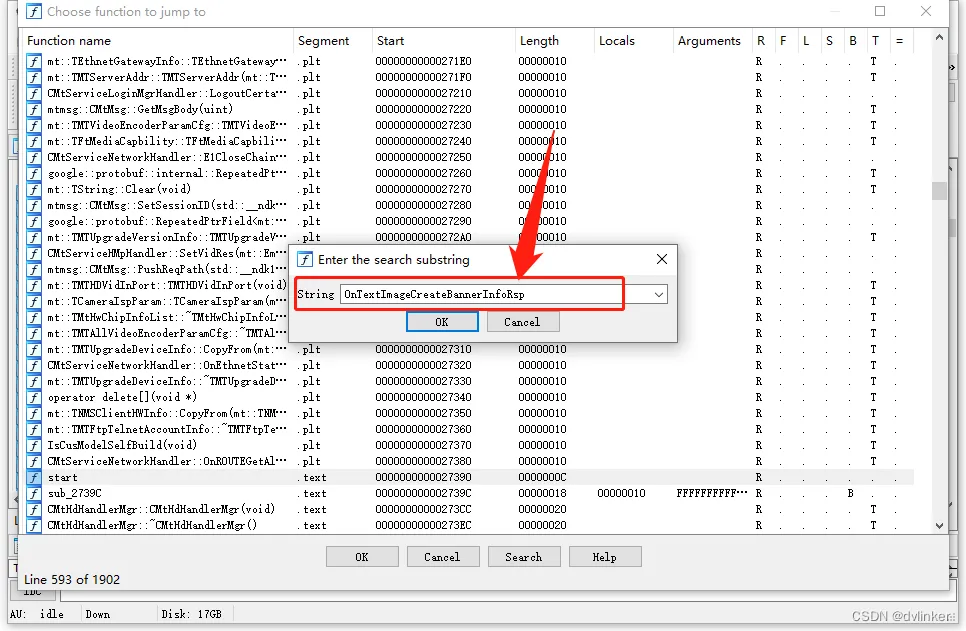Click function icon of mt::TMTUpgradeVersionInfo row
This screenshot has width=966, height=631.
coord(34,238)
